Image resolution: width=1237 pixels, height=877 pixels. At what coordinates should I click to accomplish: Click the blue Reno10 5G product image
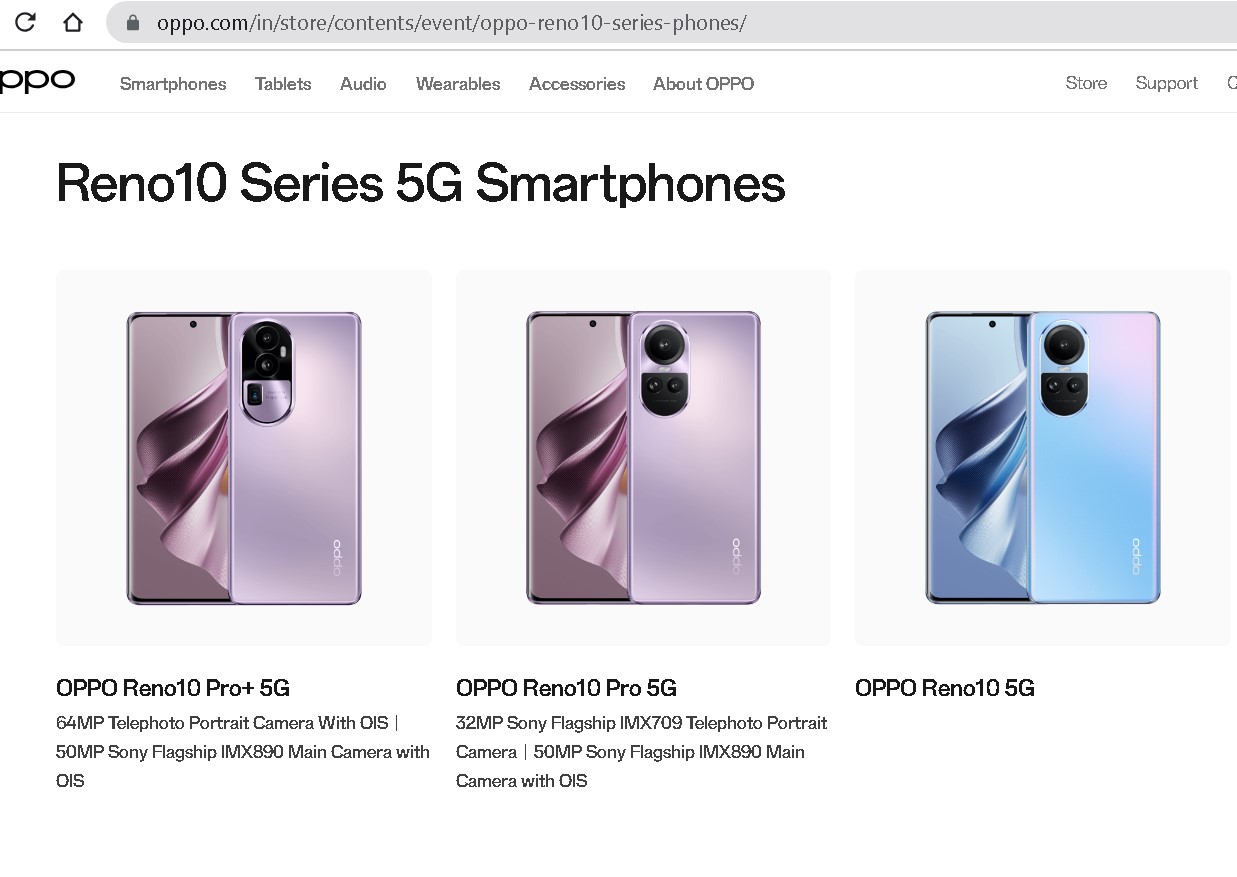(1042, 456)
